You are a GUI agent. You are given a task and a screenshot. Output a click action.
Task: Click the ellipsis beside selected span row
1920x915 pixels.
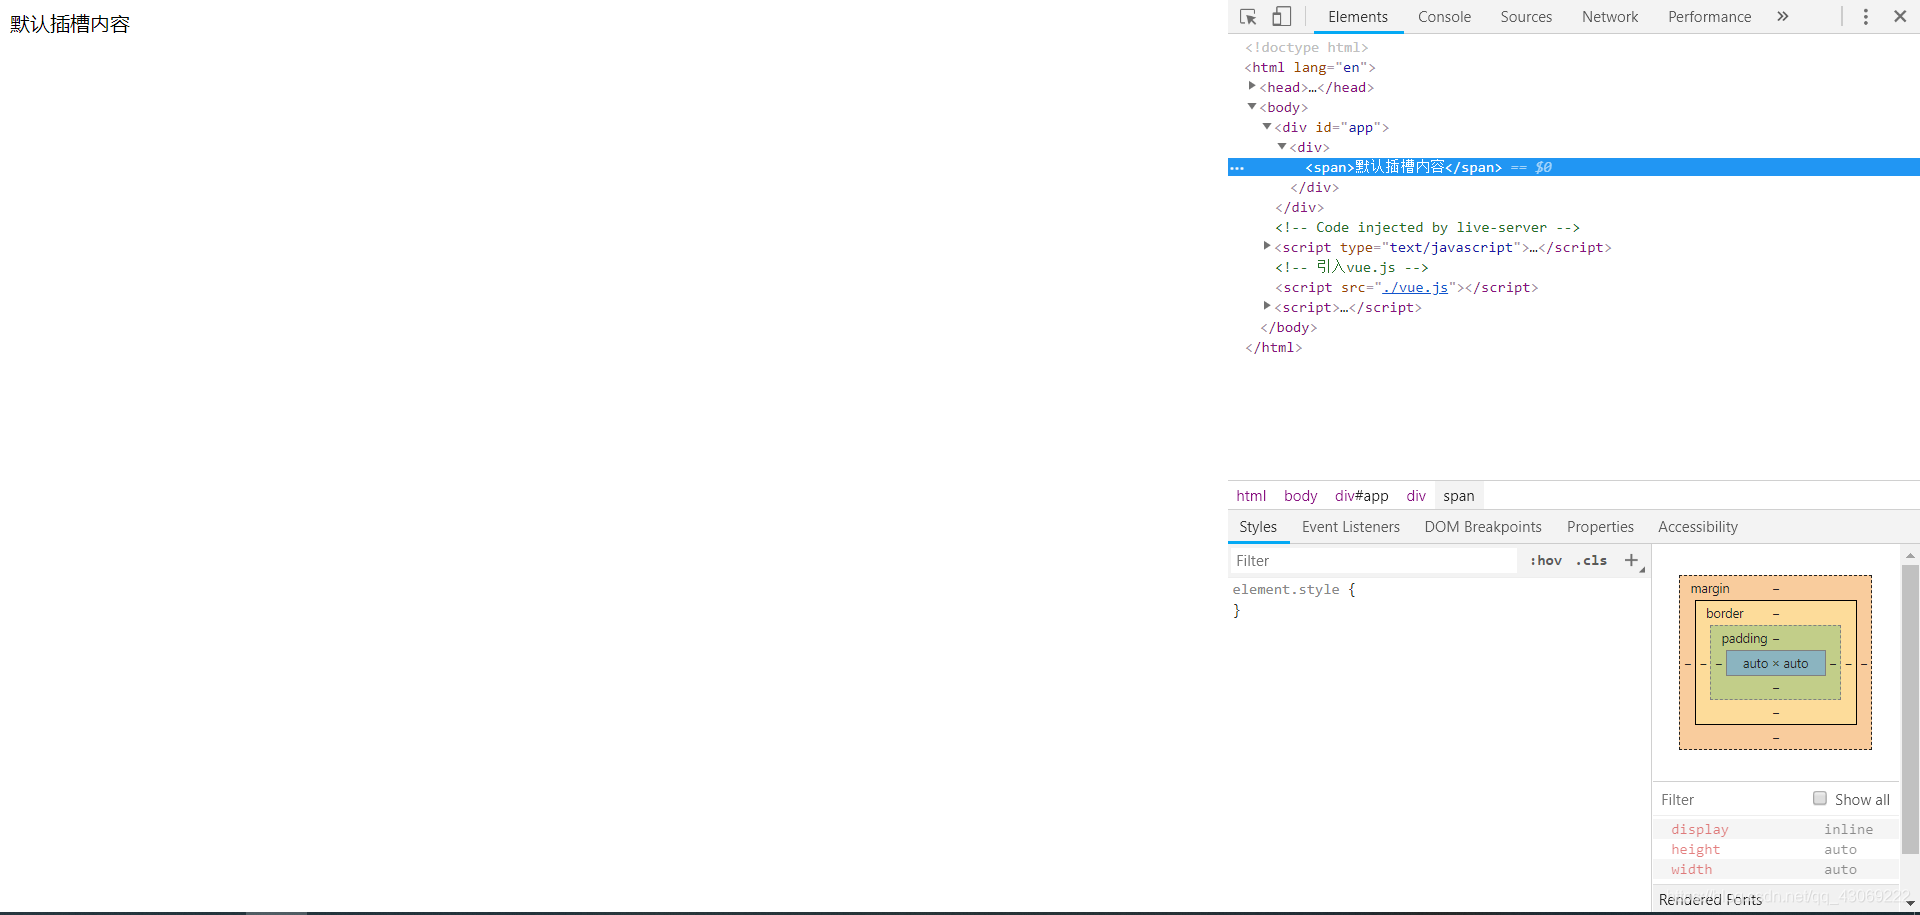1237,168
